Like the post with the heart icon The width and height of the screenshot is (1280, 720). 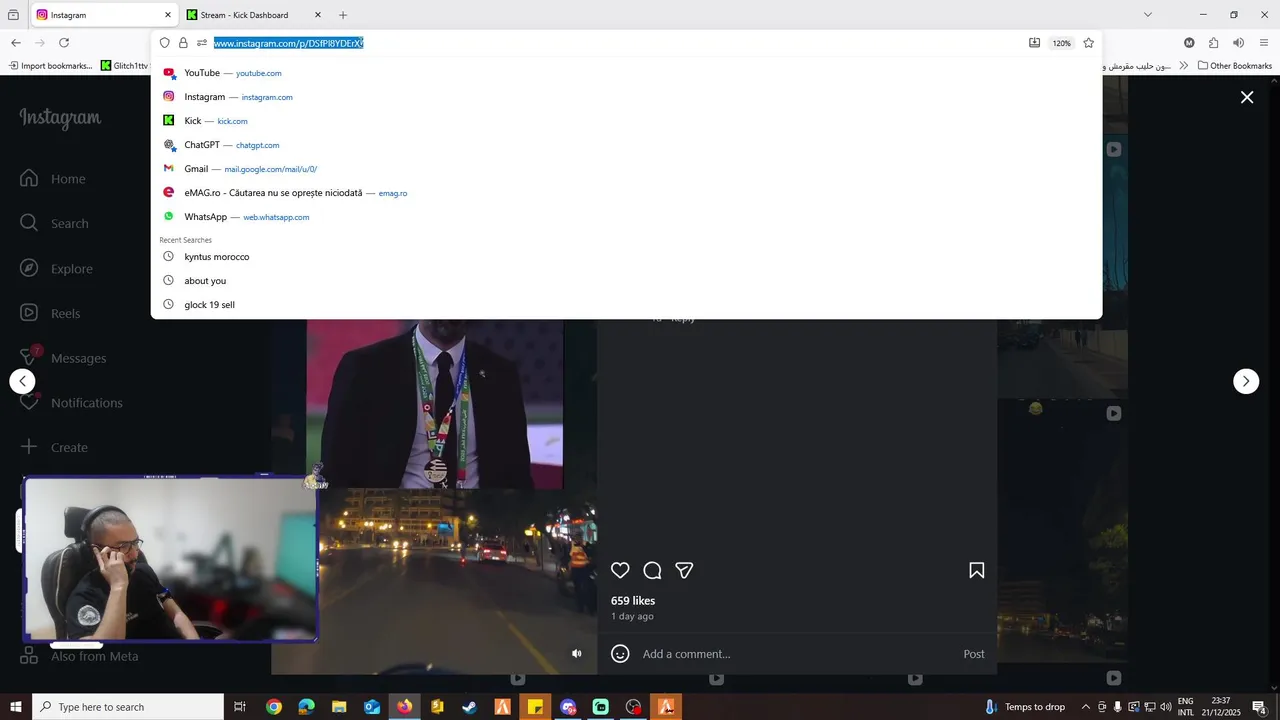coord(620,570)
